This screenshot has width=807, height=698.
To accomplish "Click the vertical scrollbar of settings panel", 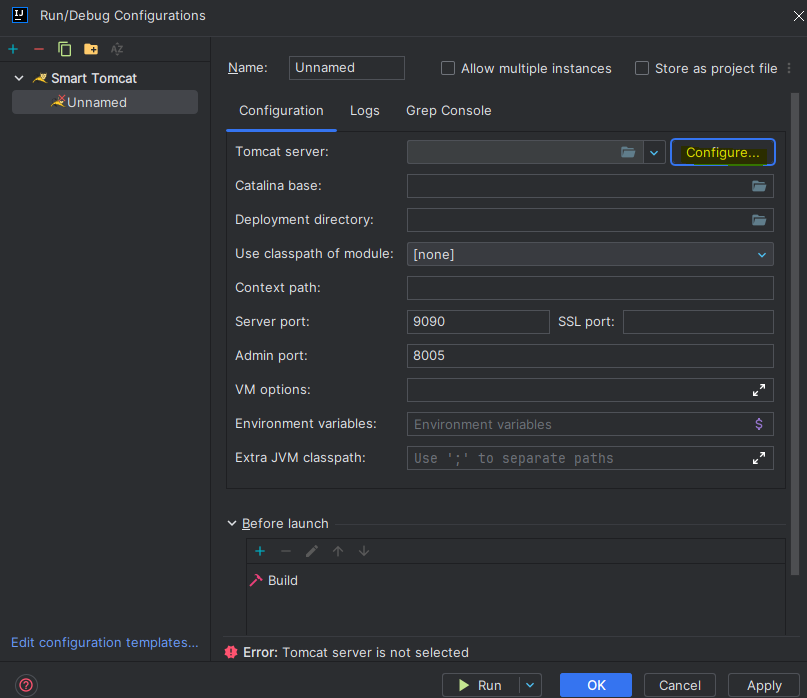I will (x=795, y=334).
